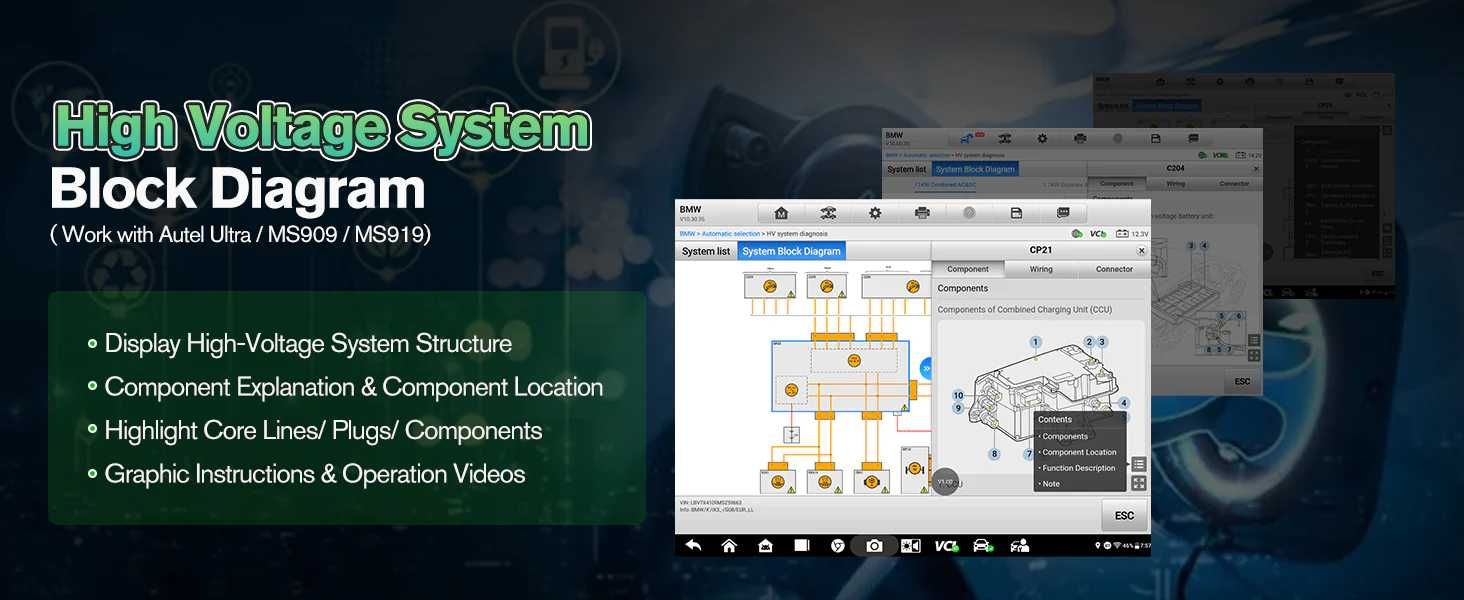
Task: Select the System Block Diagram tab
Action: point(791,251)
